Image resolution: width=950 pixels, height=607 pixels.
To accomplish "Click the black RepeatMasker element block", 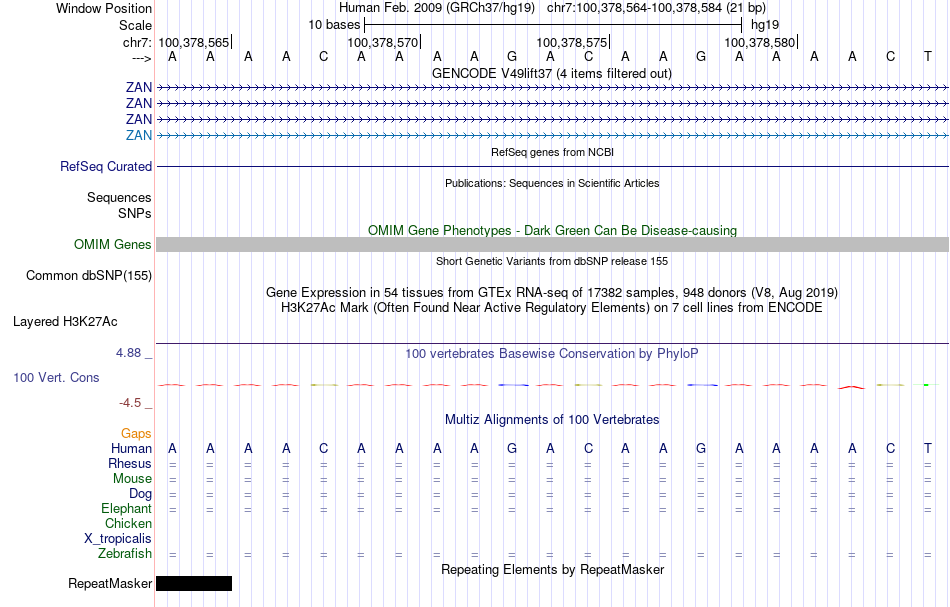I will [x=194, y=583].
